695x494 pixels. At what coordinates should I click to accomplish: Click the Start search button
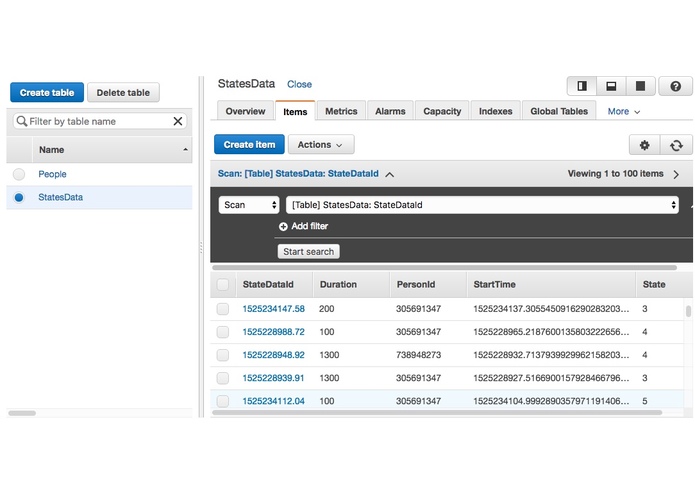coord(308,252)
